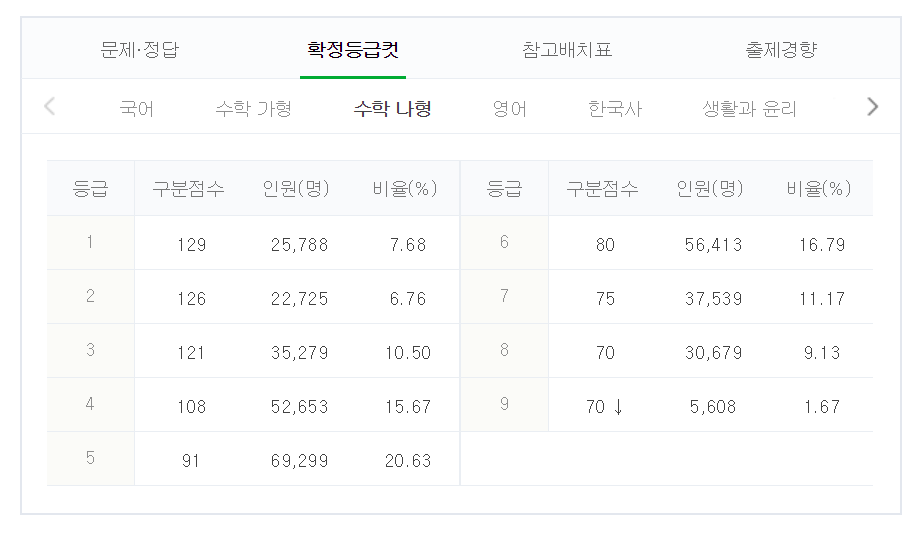The height and width of the screenshot is (537, 915).
Task: Click the percentage 9.13
Action: point(822,353)
